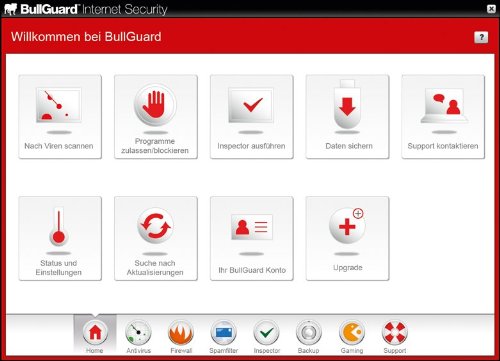The width and height of the screenshot is (500, 361).
Task: Open Status und Einstellungen thermometer tile
Action: [60, 238]
